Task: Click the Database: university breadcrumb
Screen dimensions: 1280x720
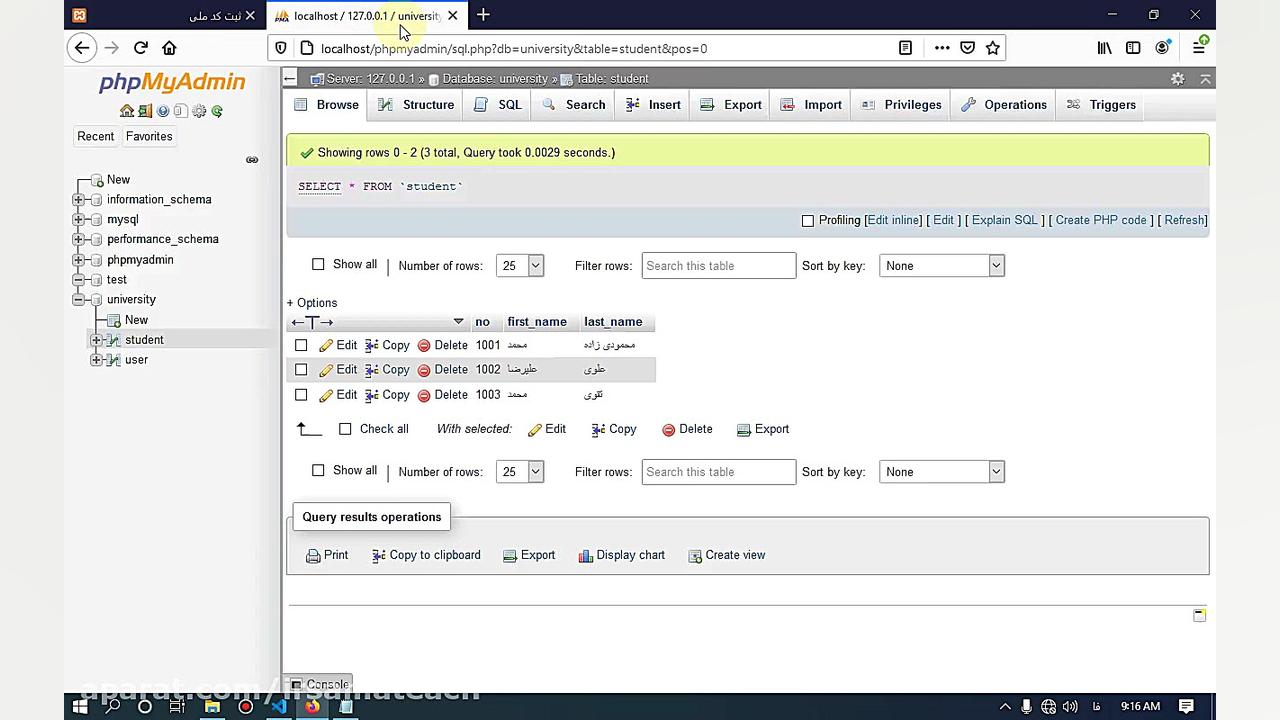Action: [495, 79]
